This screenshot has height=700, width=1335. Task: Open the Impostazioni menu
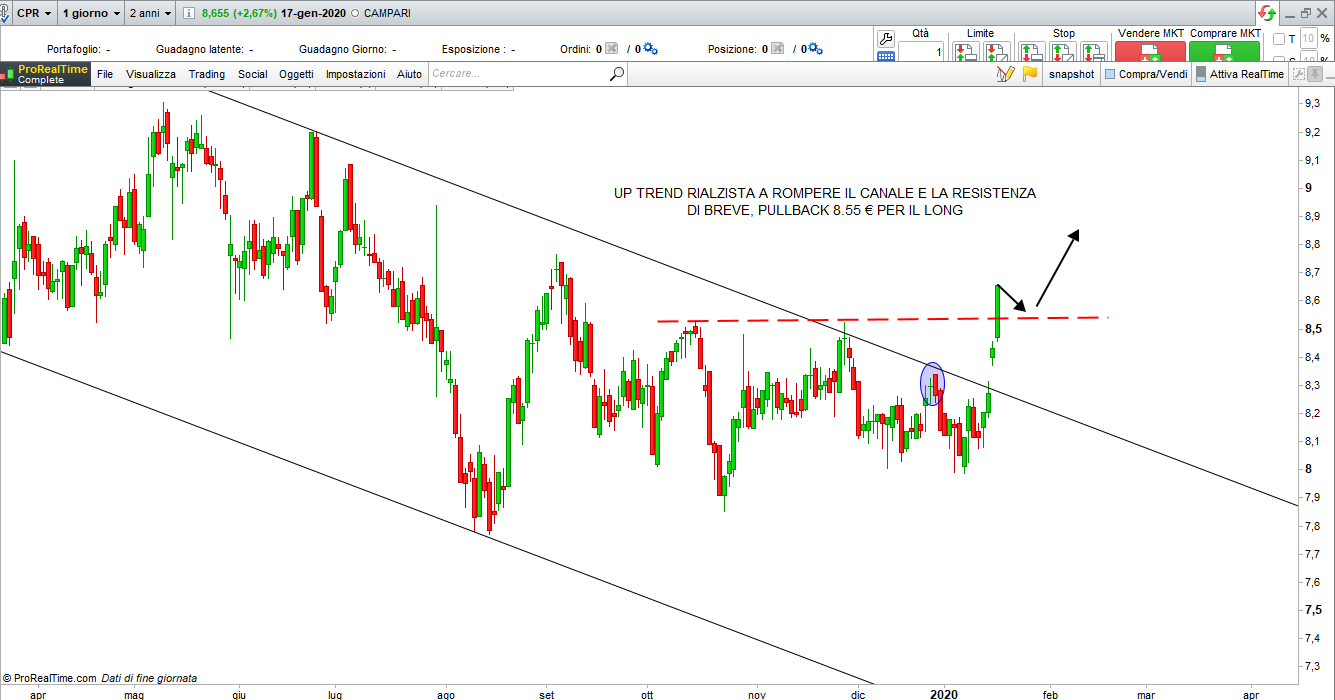pyautogui.click(x=355, y=74)
